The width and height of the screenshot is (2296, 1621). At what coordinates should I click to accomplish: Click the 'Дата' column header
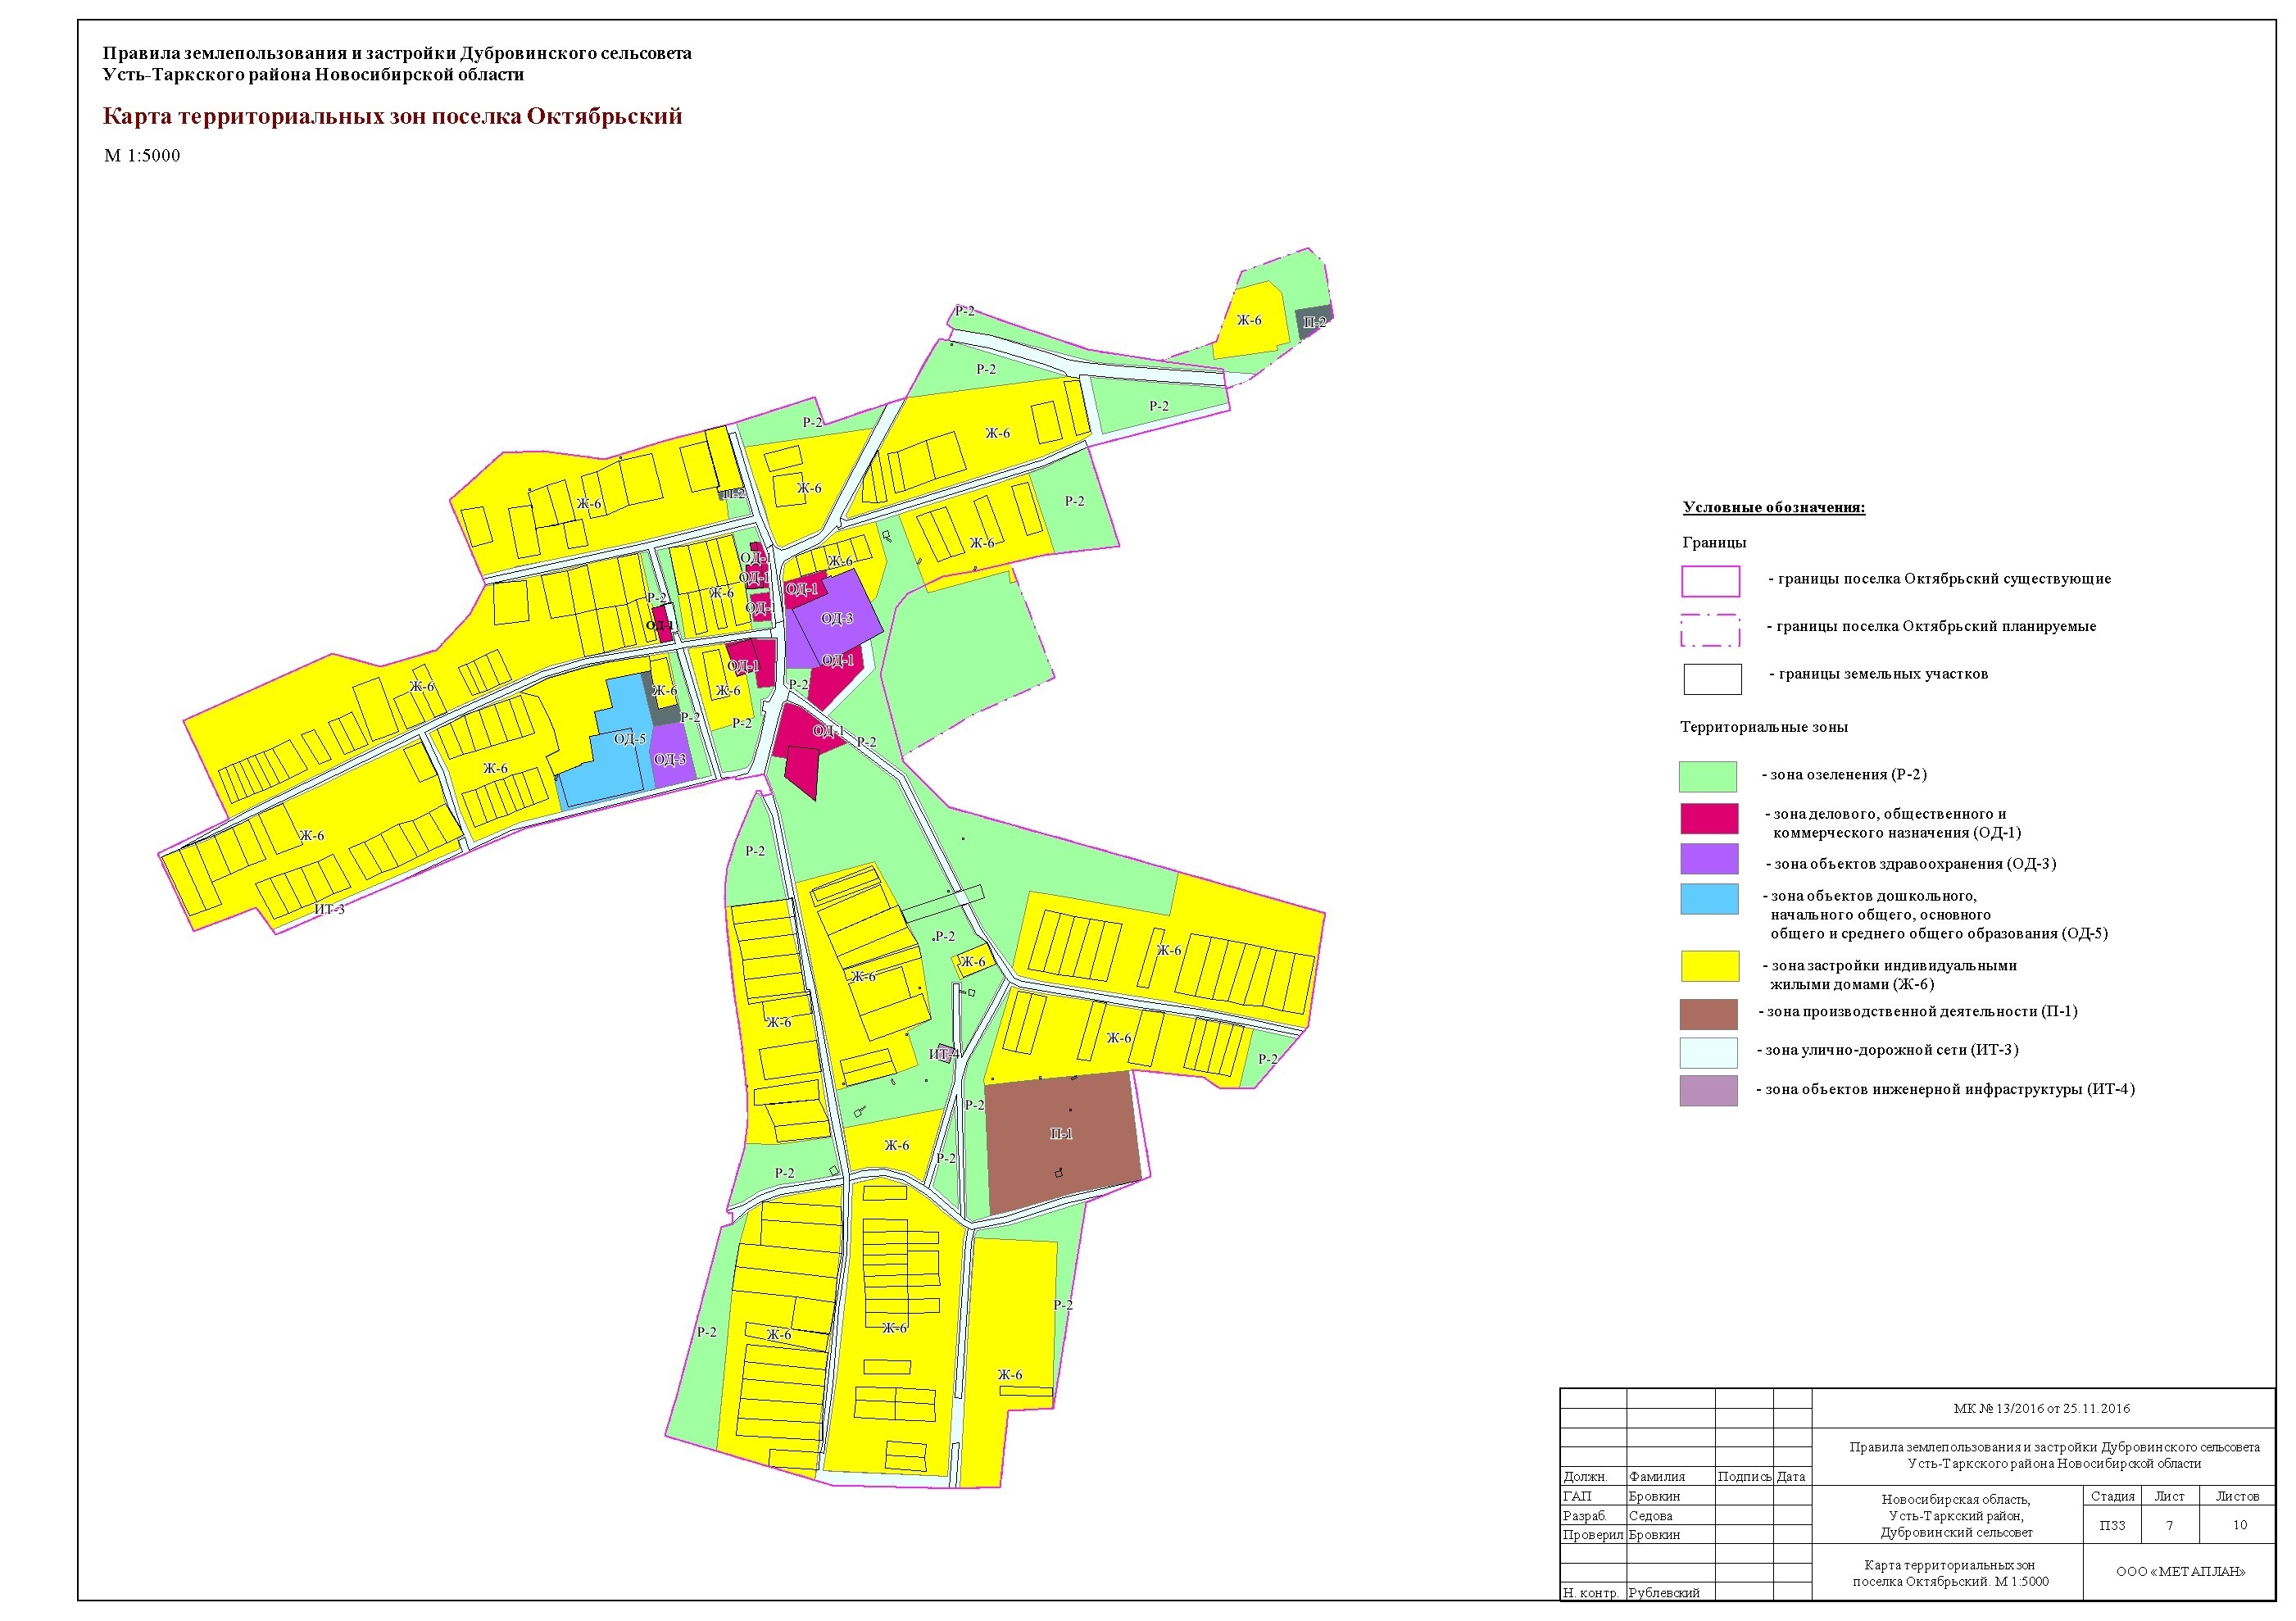[x=1792, y=1476]
